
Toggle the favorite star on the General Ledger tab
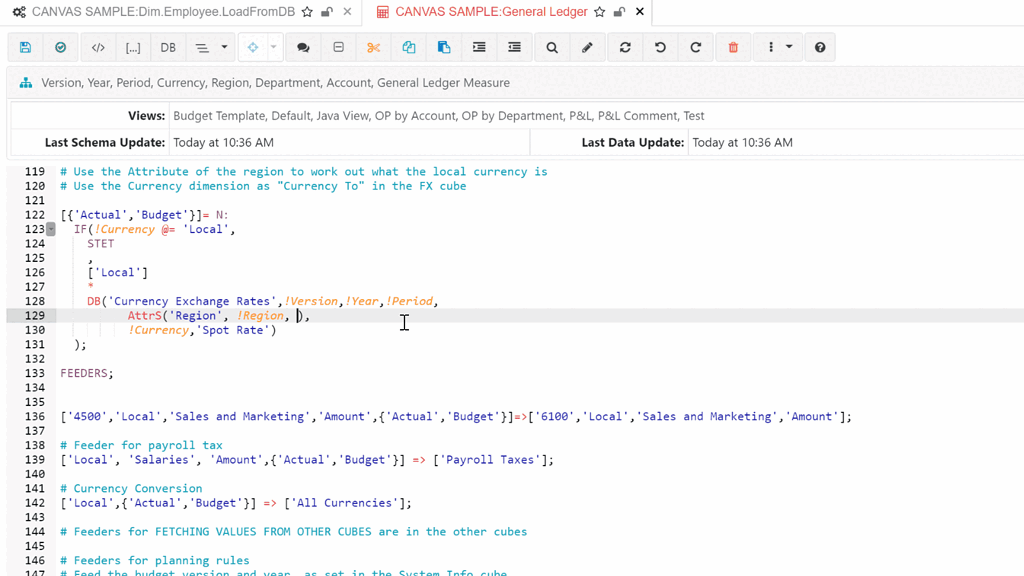(599, 13)
